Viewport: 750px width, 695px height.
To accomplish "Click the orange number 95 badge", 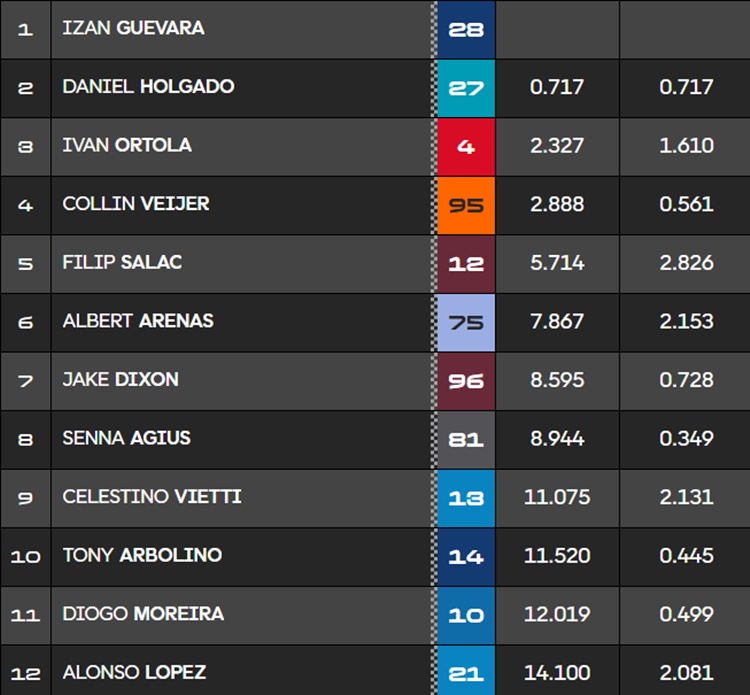I will [x=466, y=205].
